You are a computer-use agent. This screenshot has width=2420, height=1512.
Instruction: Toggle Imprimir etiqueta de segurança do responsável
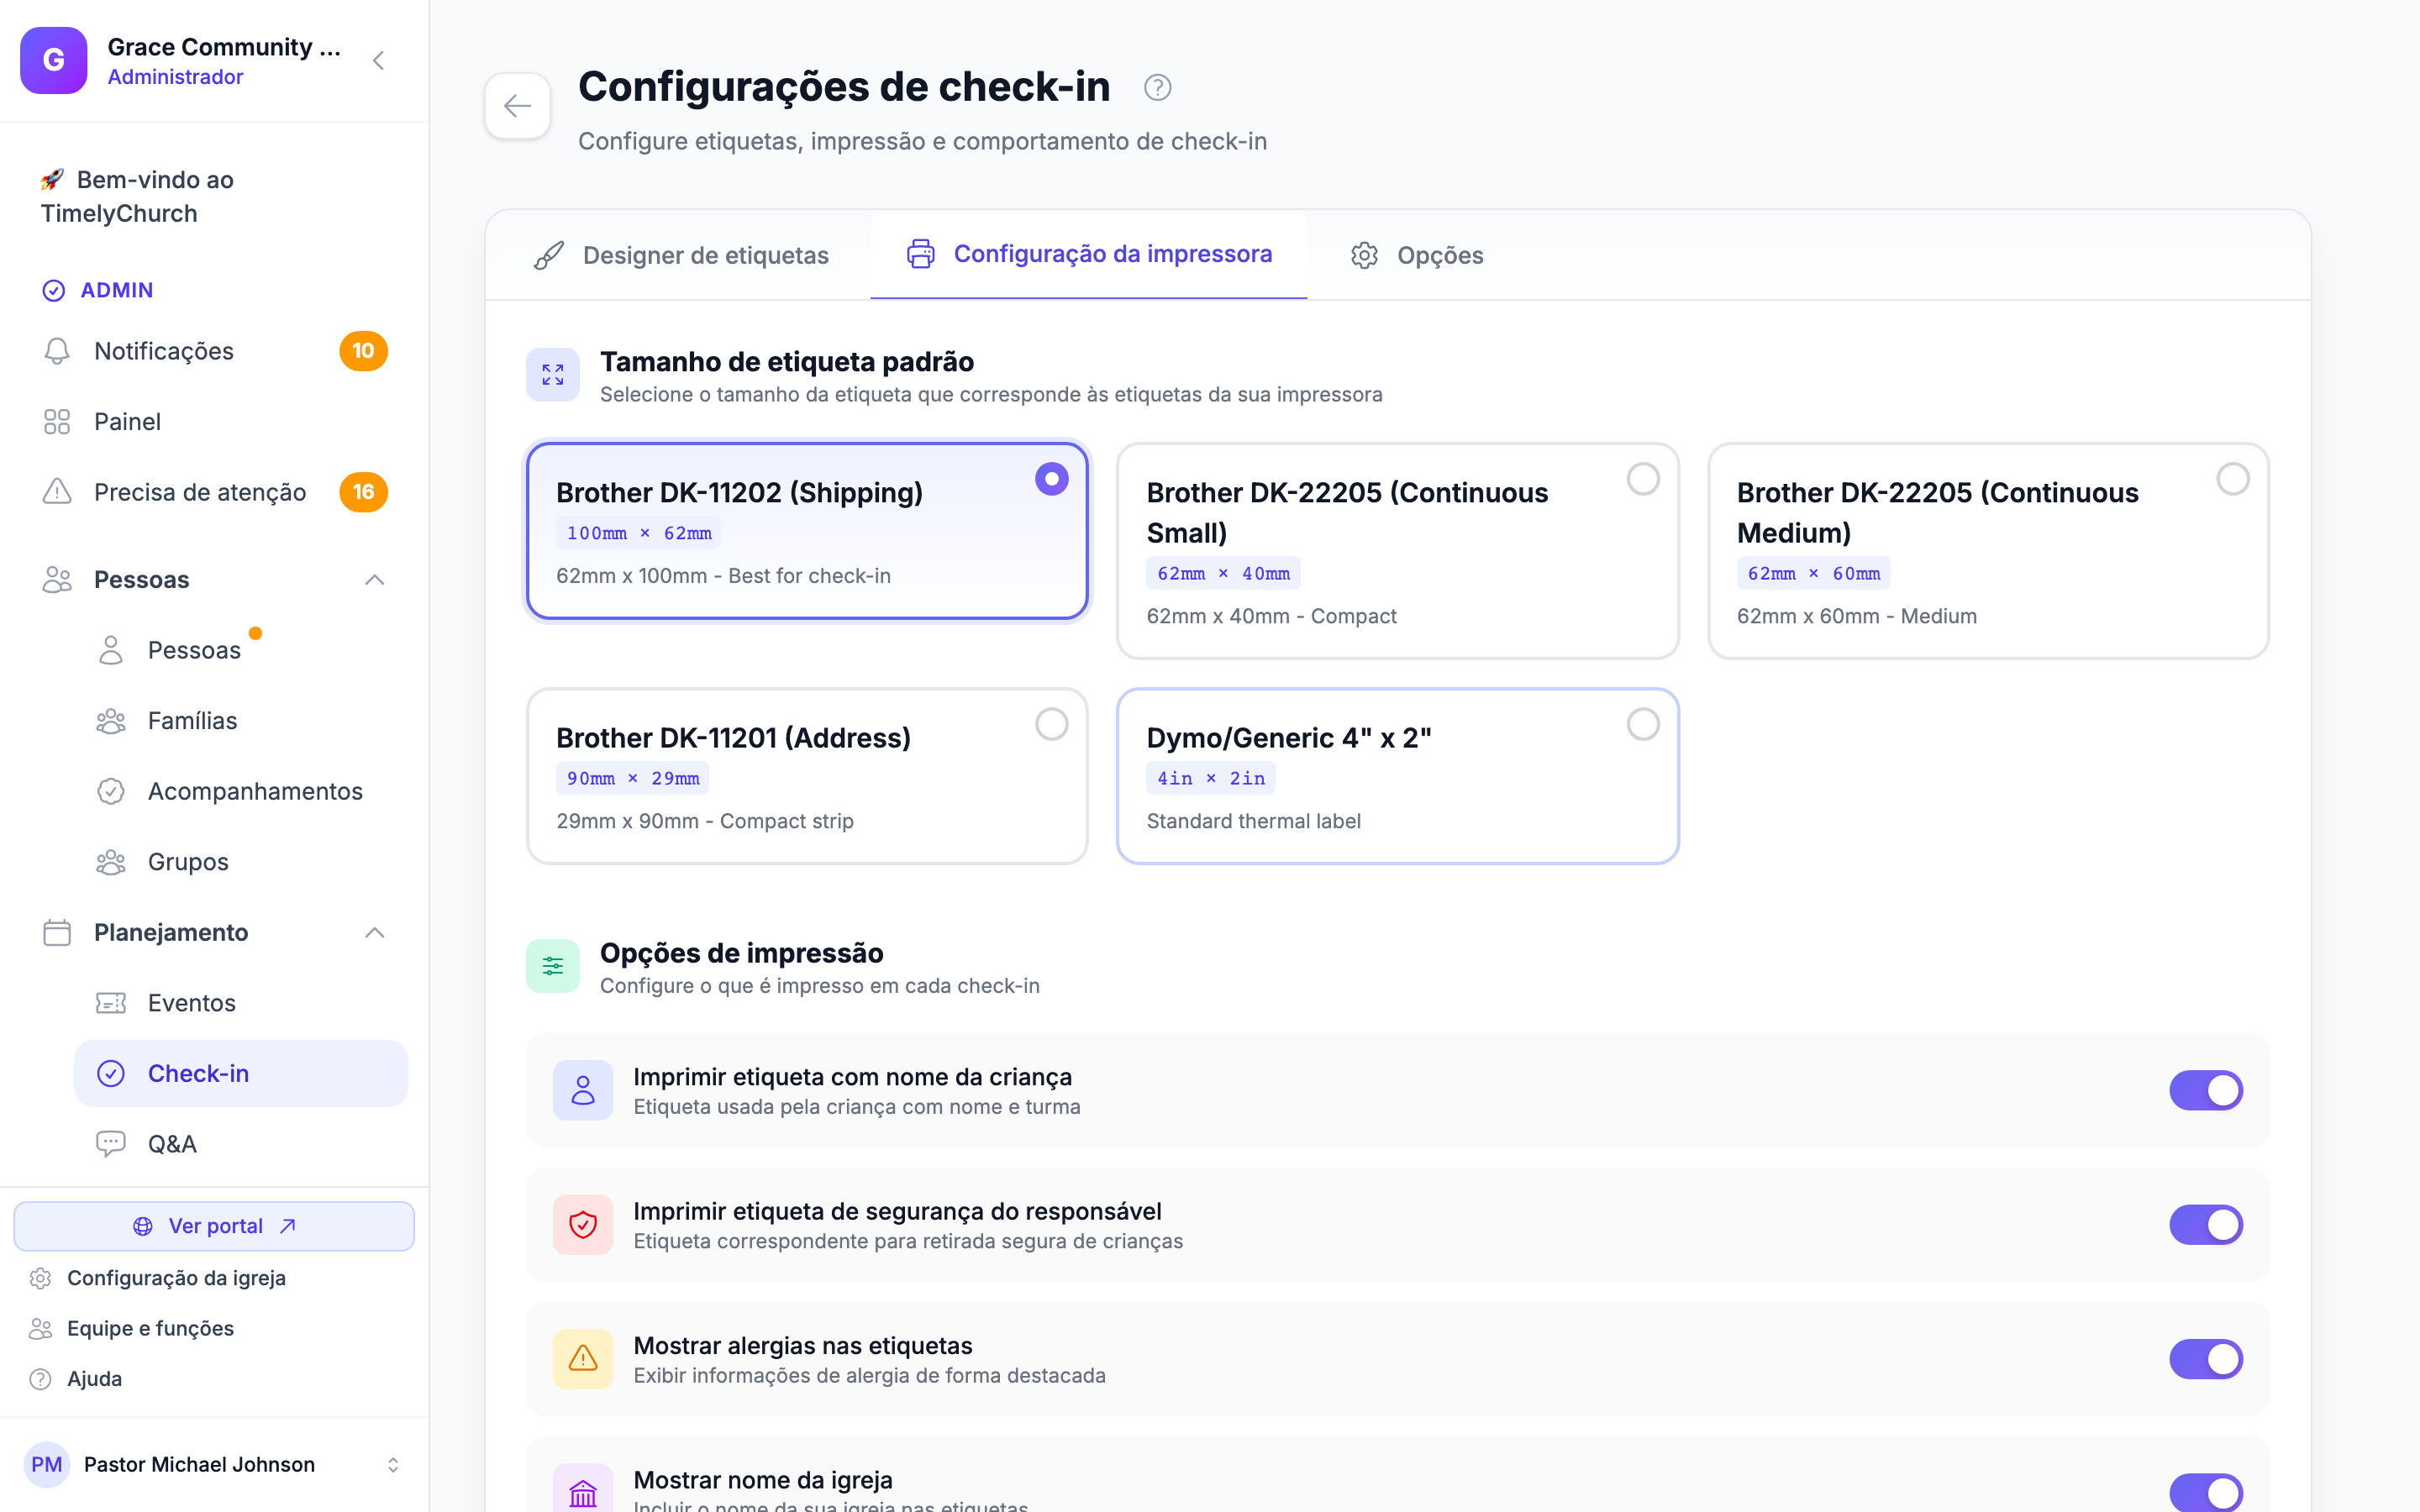[x=2206, y=1225]
